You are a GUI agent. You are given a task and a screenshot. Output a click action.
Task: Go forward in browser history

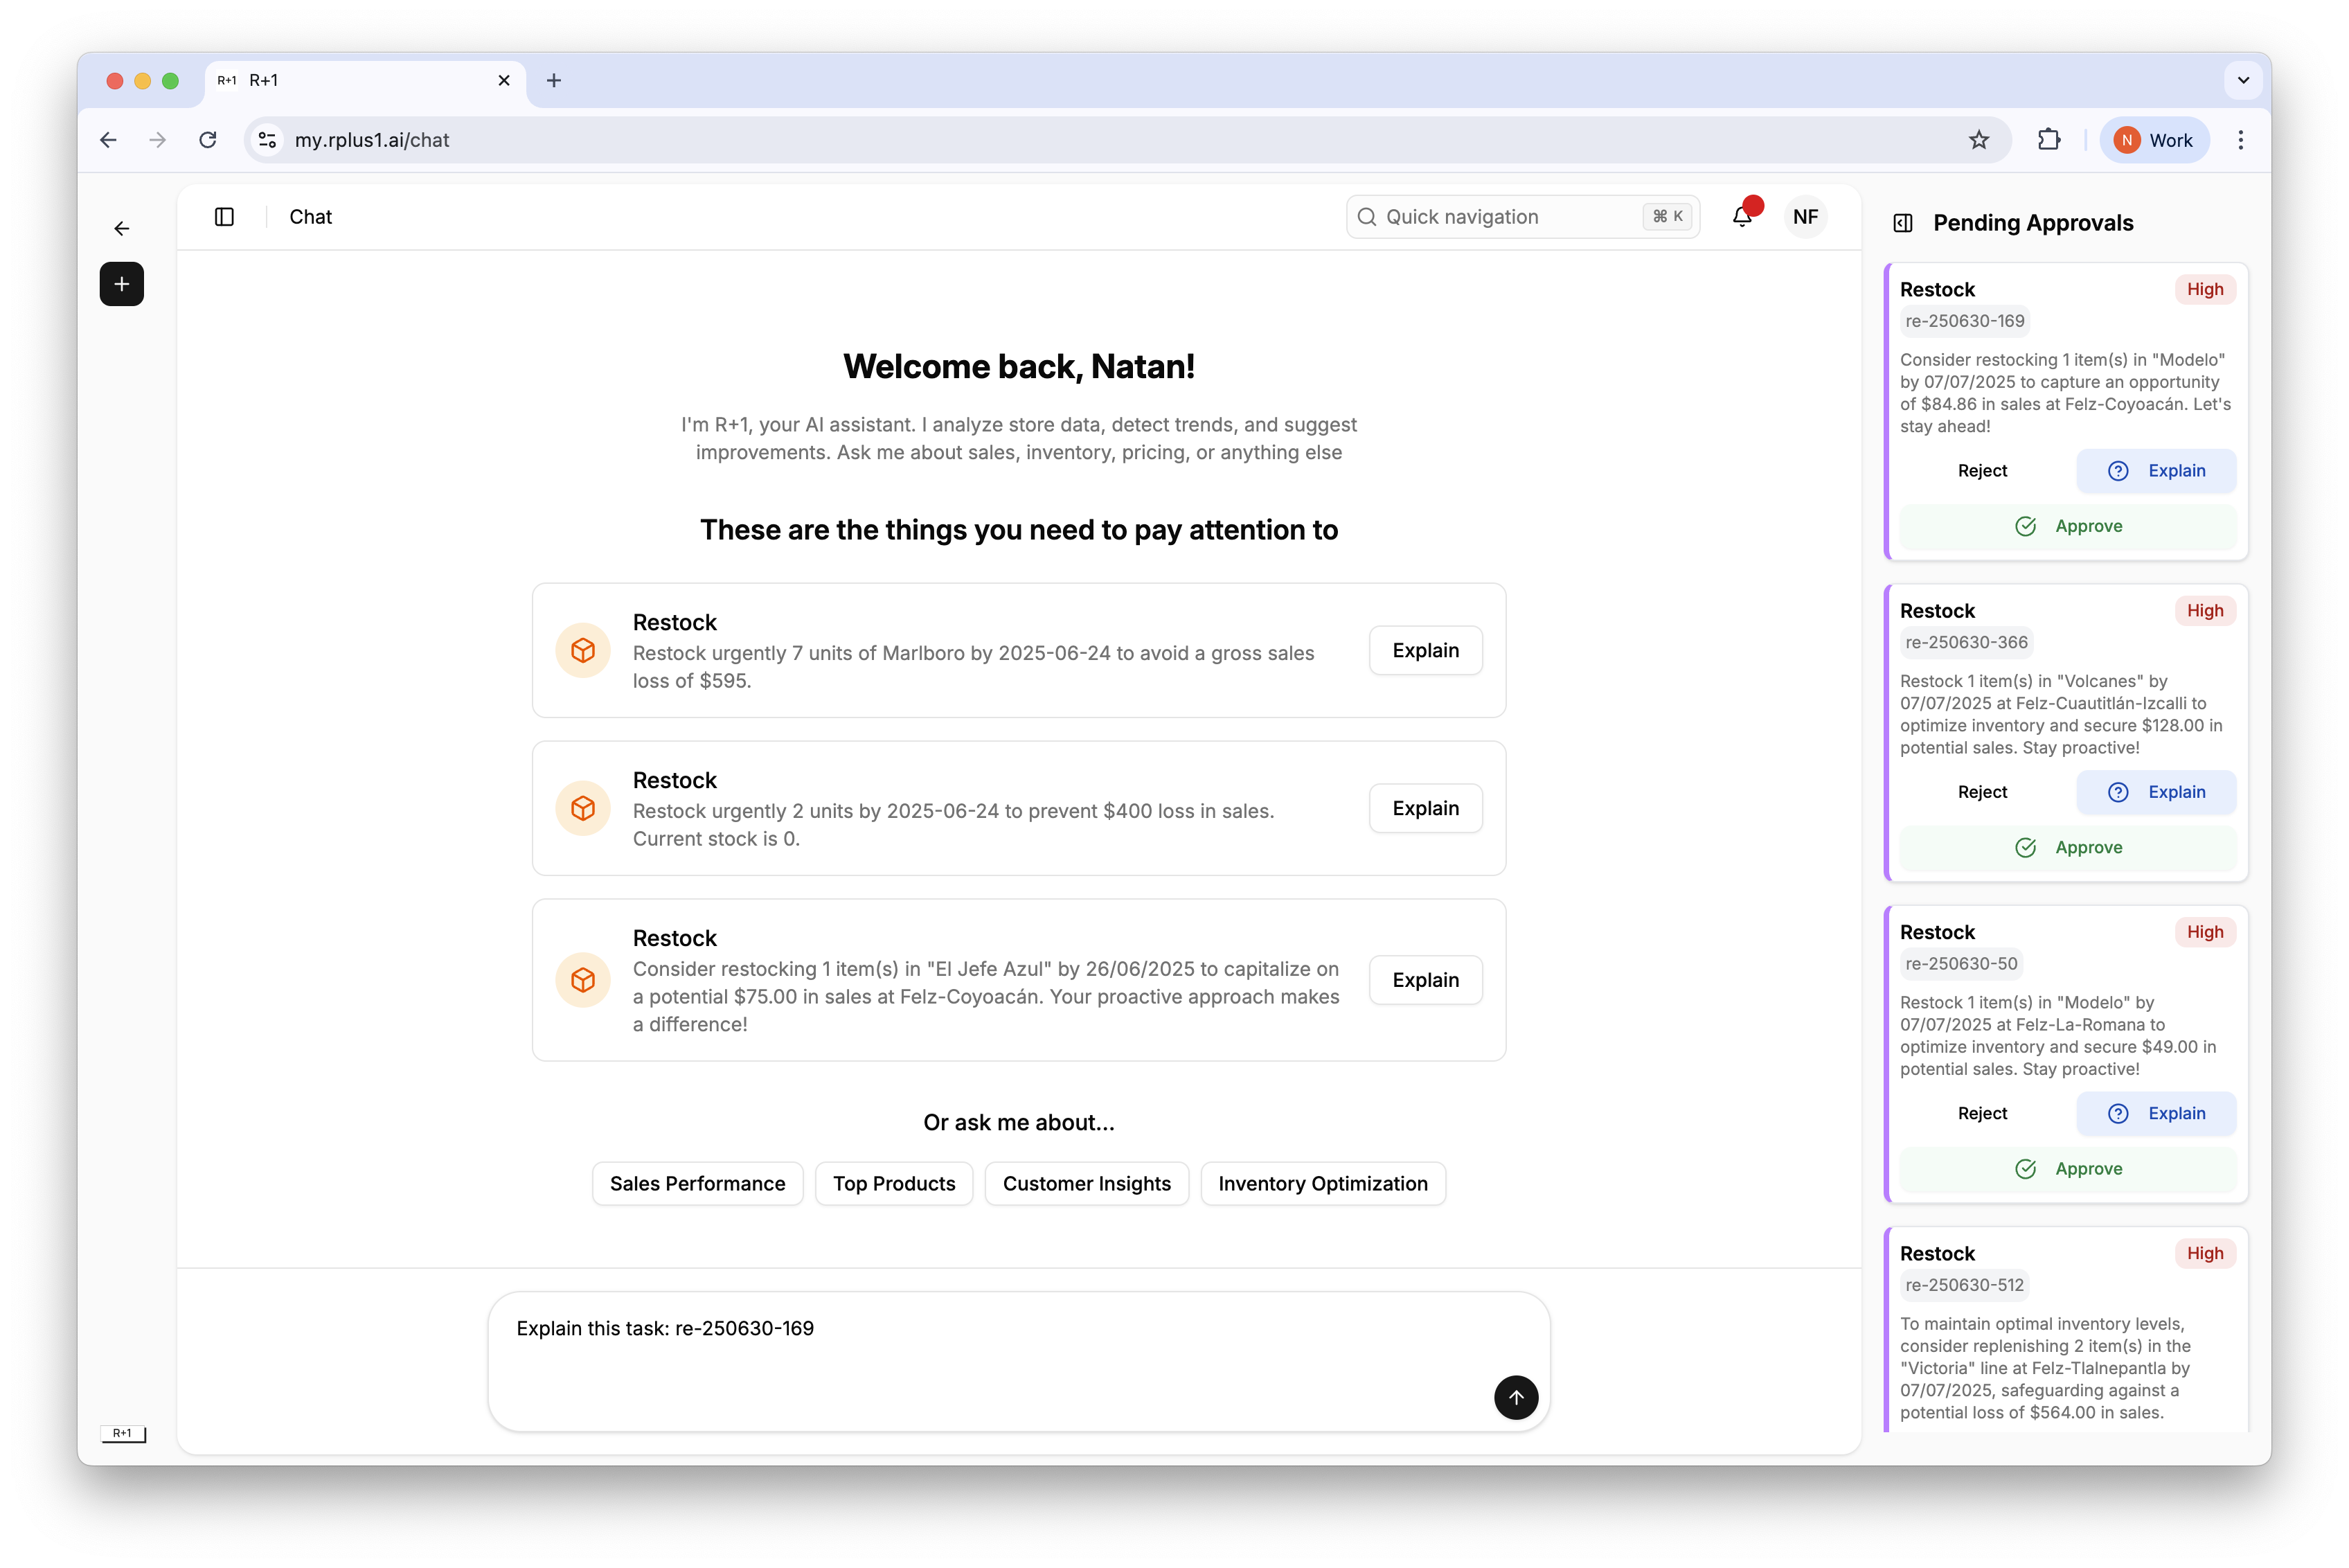tap(157, 140)
